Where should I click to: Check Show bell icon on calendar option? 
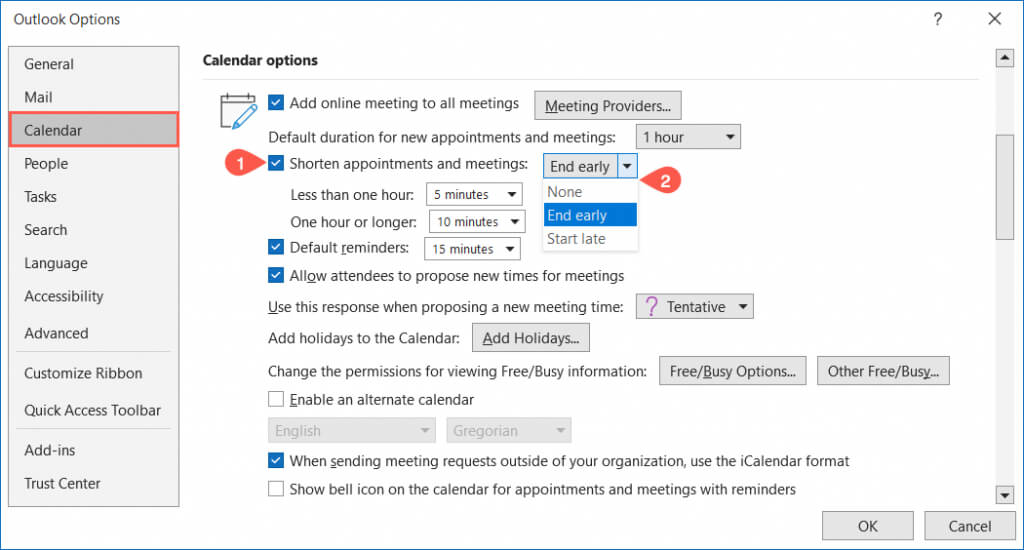point(277,490)
